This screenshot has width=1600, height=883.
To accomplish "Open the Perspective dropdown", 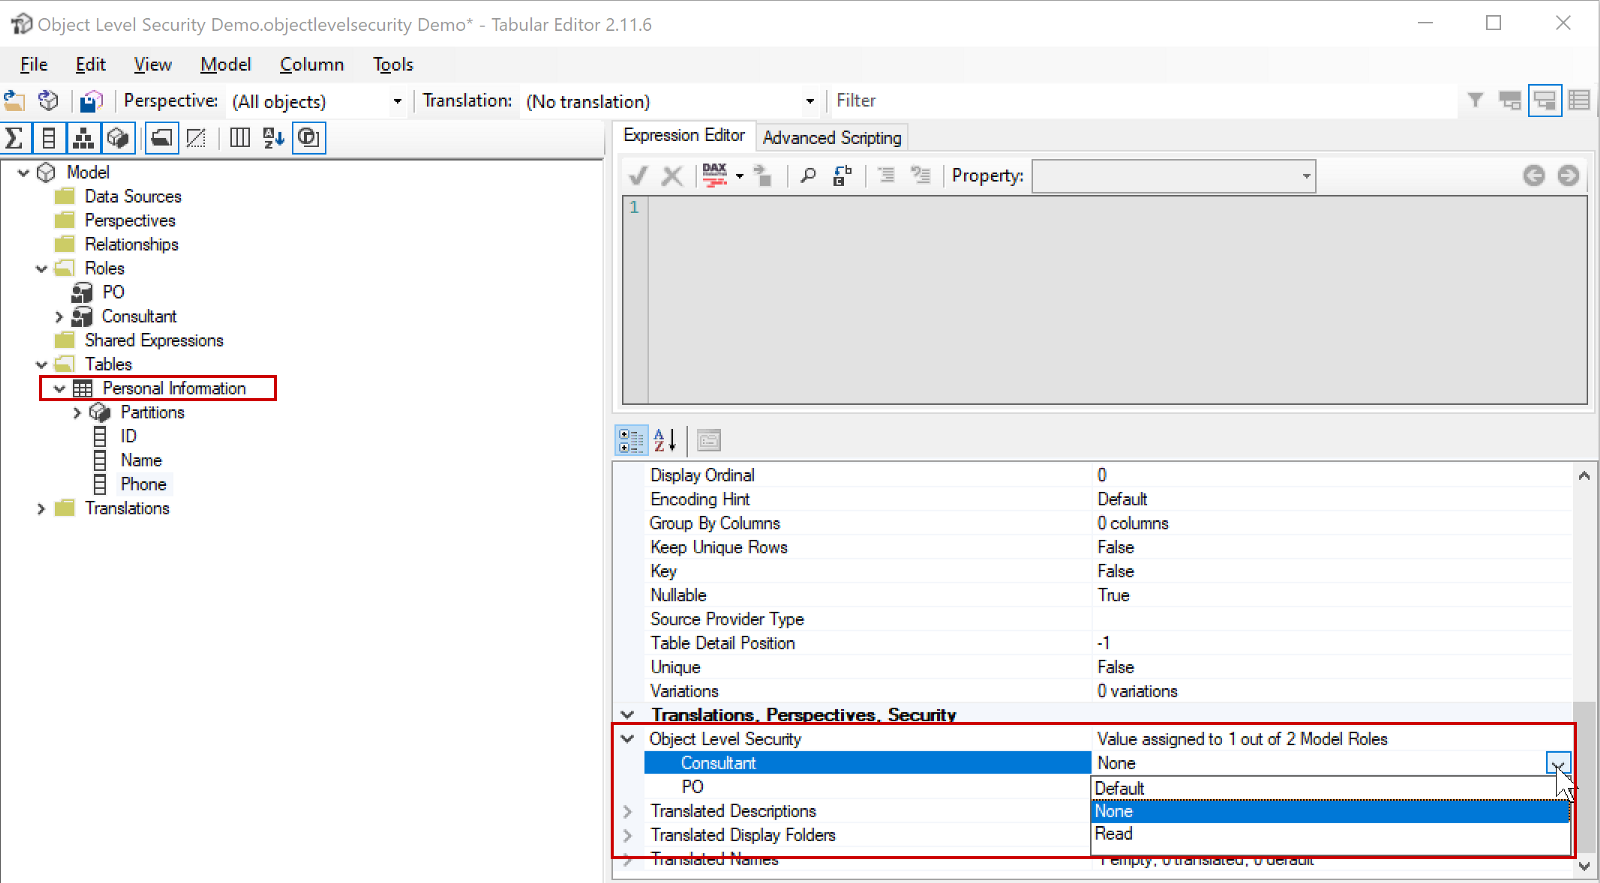I will 397,101.
